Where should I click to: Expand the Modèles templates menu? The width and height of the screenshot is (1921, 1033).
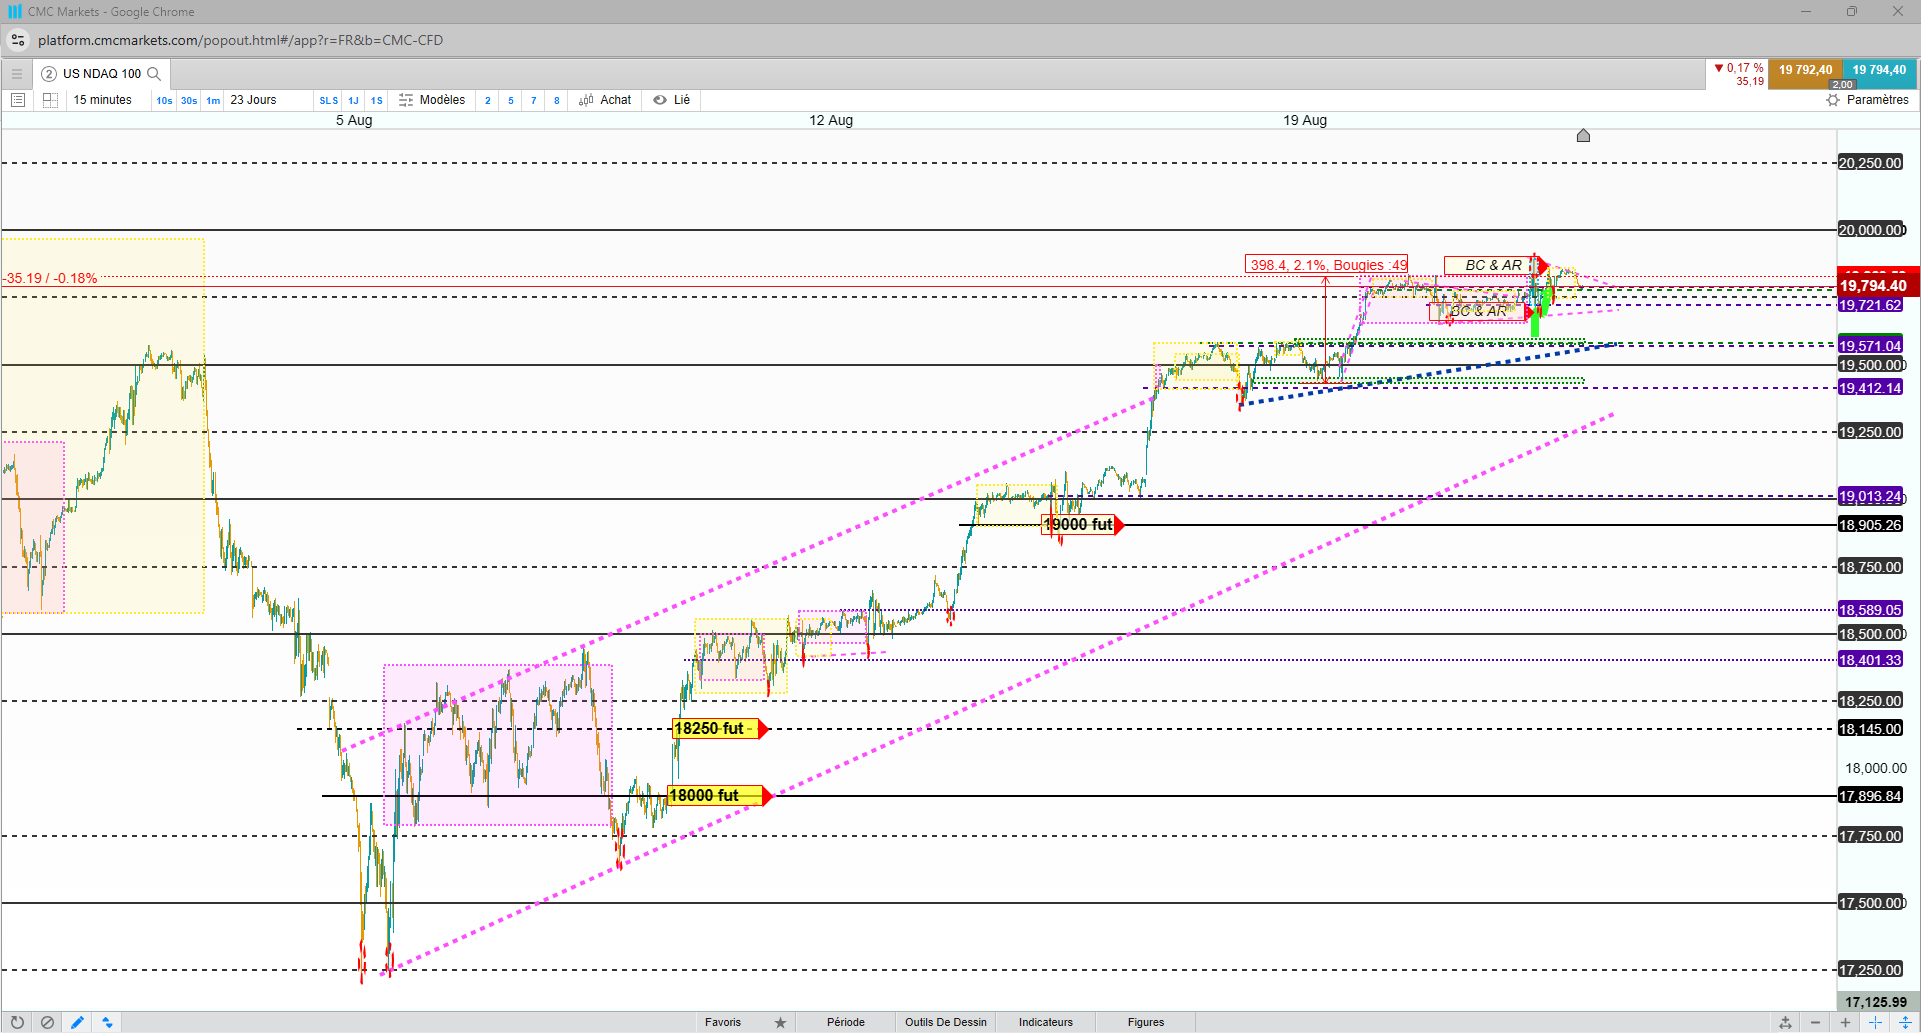click(x=432, y=100)
